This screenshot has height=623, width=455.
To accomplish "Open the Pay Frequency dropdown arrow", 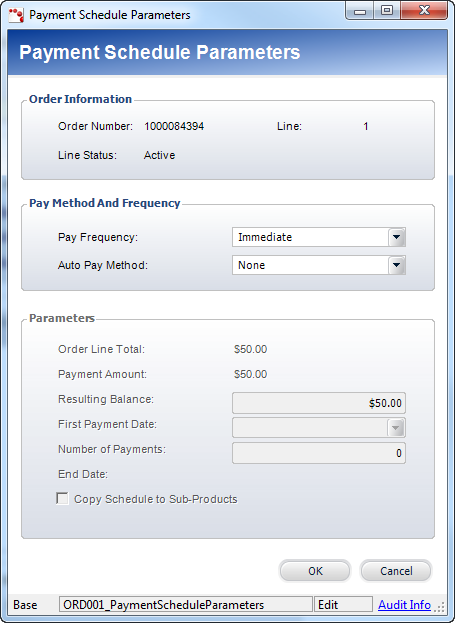I will [397, 237].
